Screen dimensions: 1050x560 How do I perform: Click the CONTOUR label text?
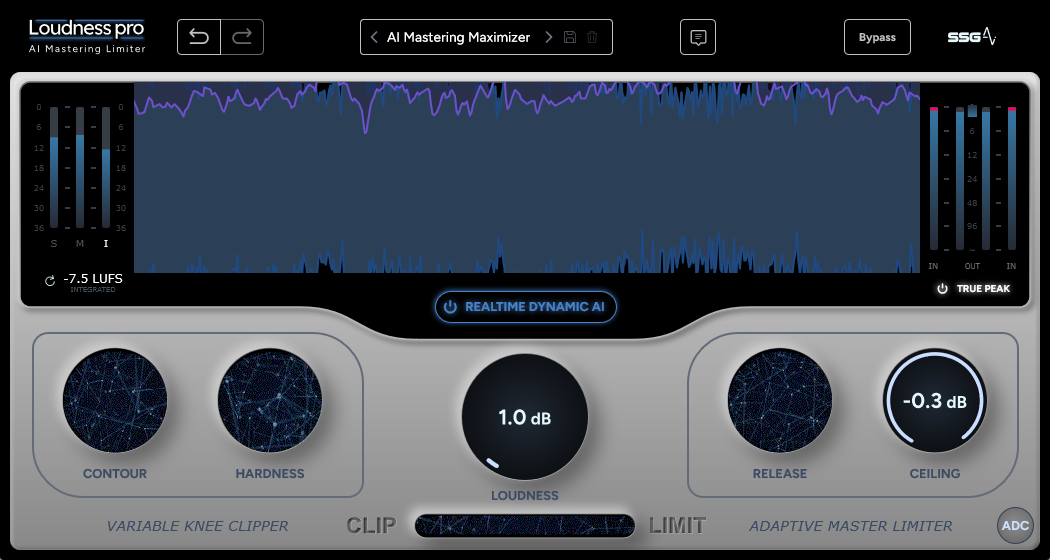pyautogui.click(x=115, y=474)
